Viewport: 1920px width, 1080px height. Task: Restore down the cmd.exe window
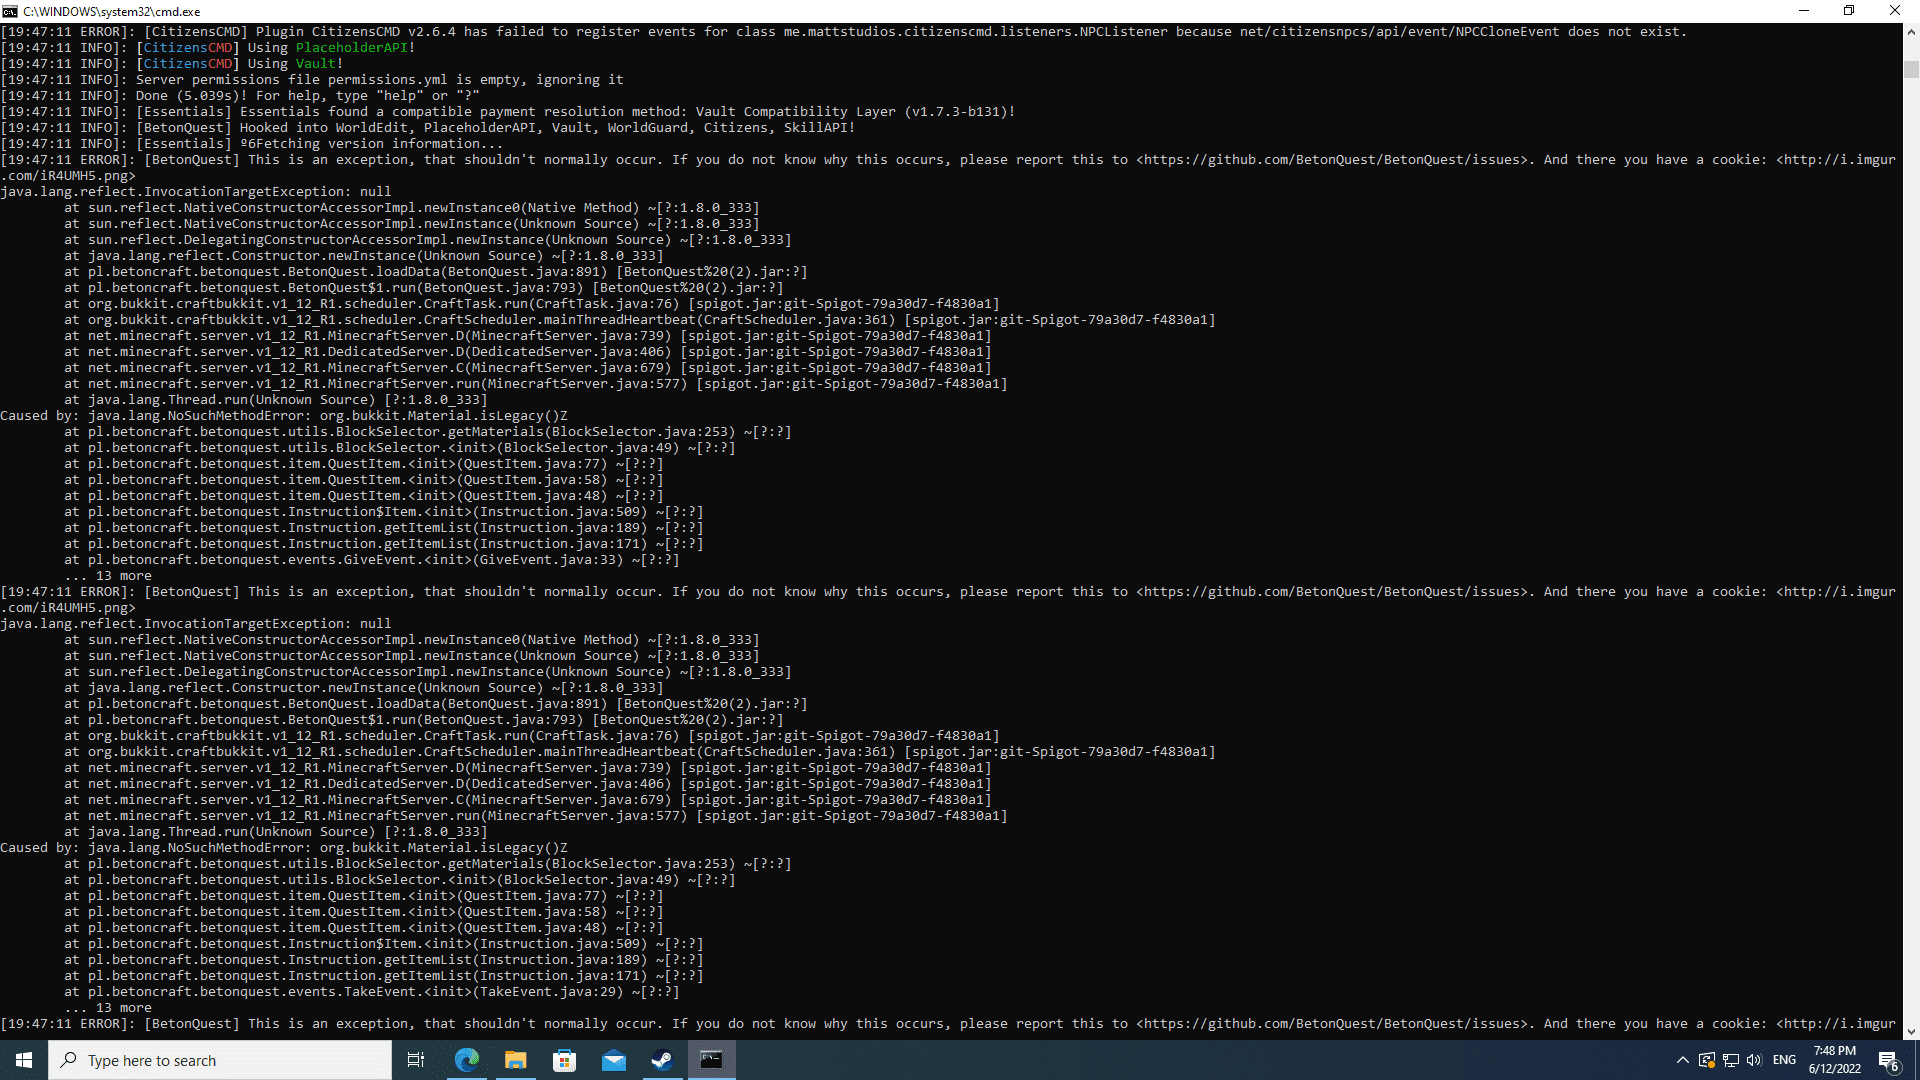tap(1849, 11)
